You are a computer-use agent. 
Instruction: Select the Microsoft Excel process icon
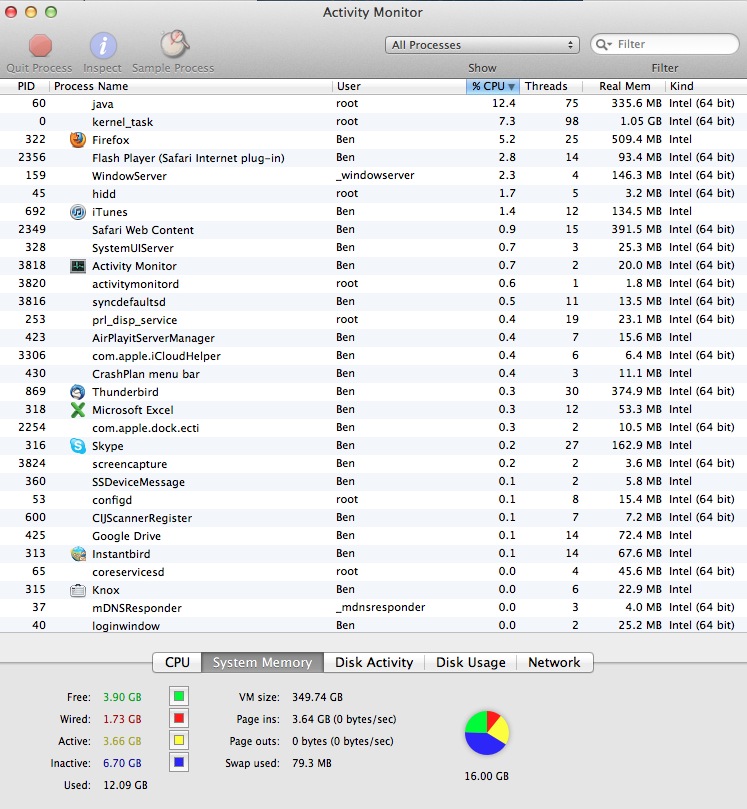pos(78,410)
